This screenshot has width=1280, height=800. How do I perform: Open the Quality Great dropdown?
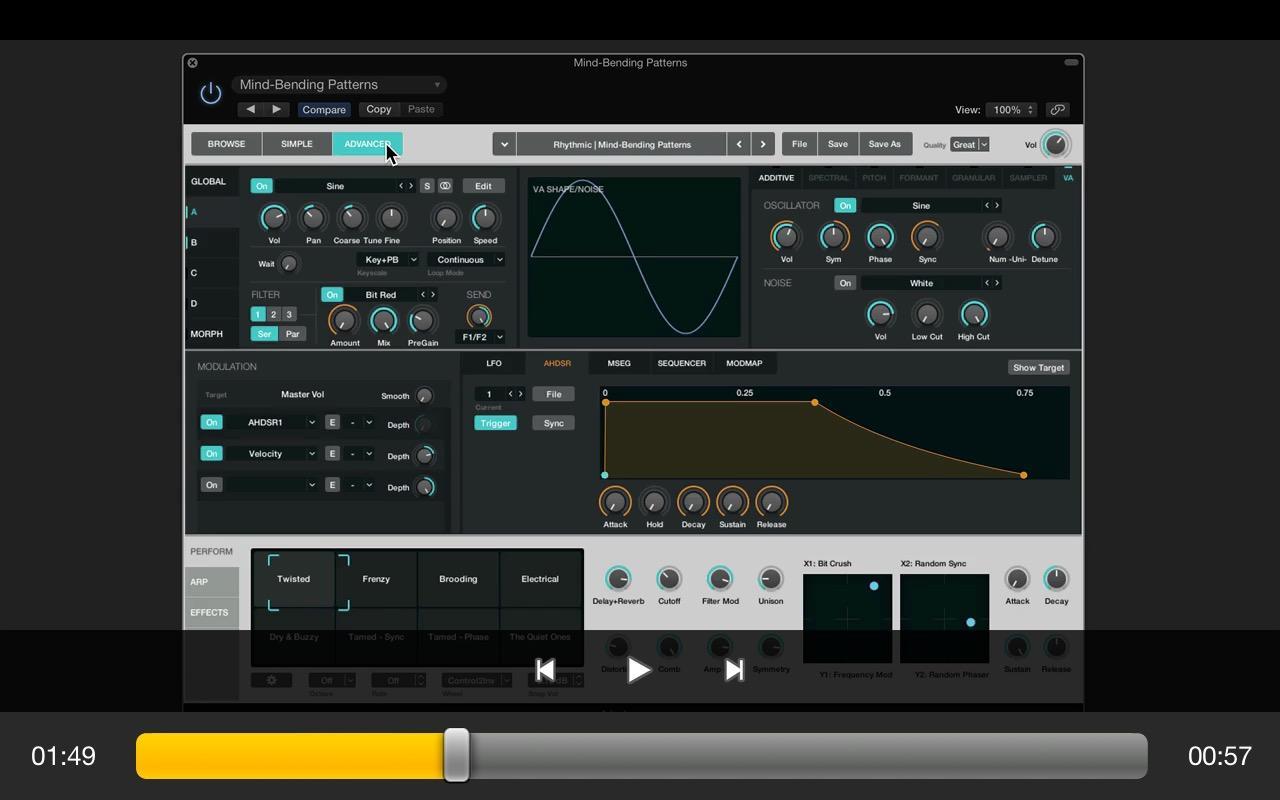coord(970,145)
